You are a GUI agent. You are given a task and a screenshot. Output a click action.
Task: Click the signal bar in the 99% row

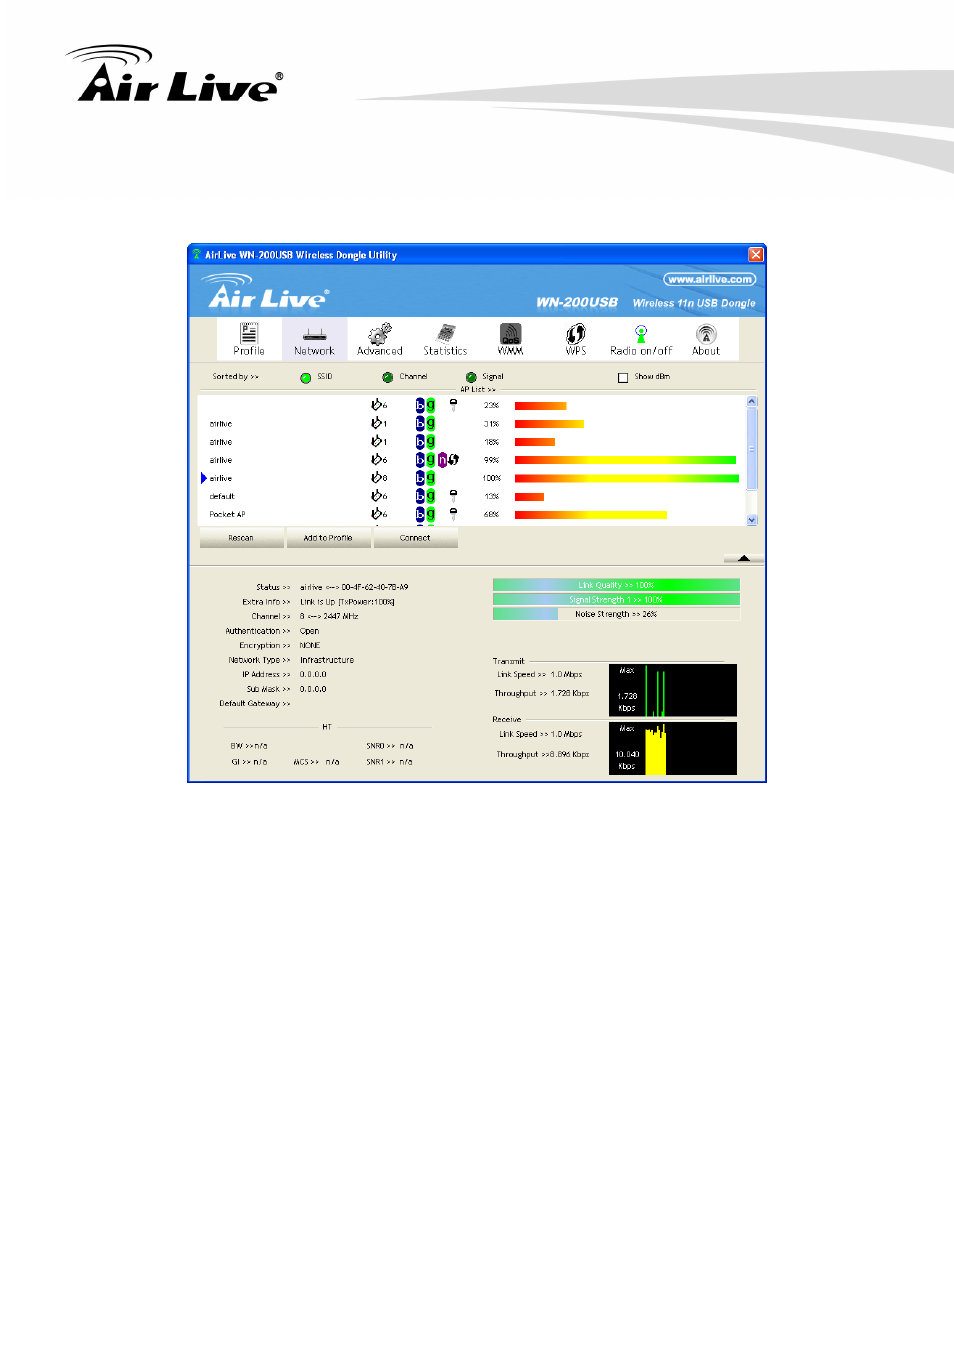click(625, 460)
